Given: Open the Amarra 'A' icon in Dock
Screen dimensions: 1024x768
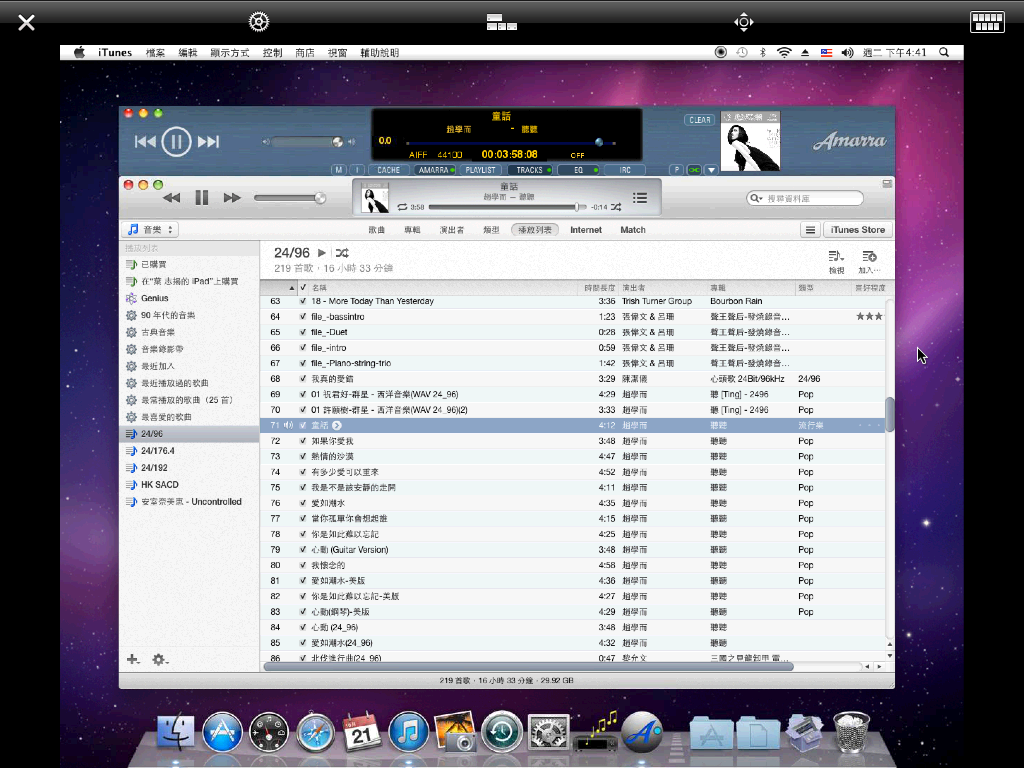Looking at the screenshot, I should (x=642, y=732).
